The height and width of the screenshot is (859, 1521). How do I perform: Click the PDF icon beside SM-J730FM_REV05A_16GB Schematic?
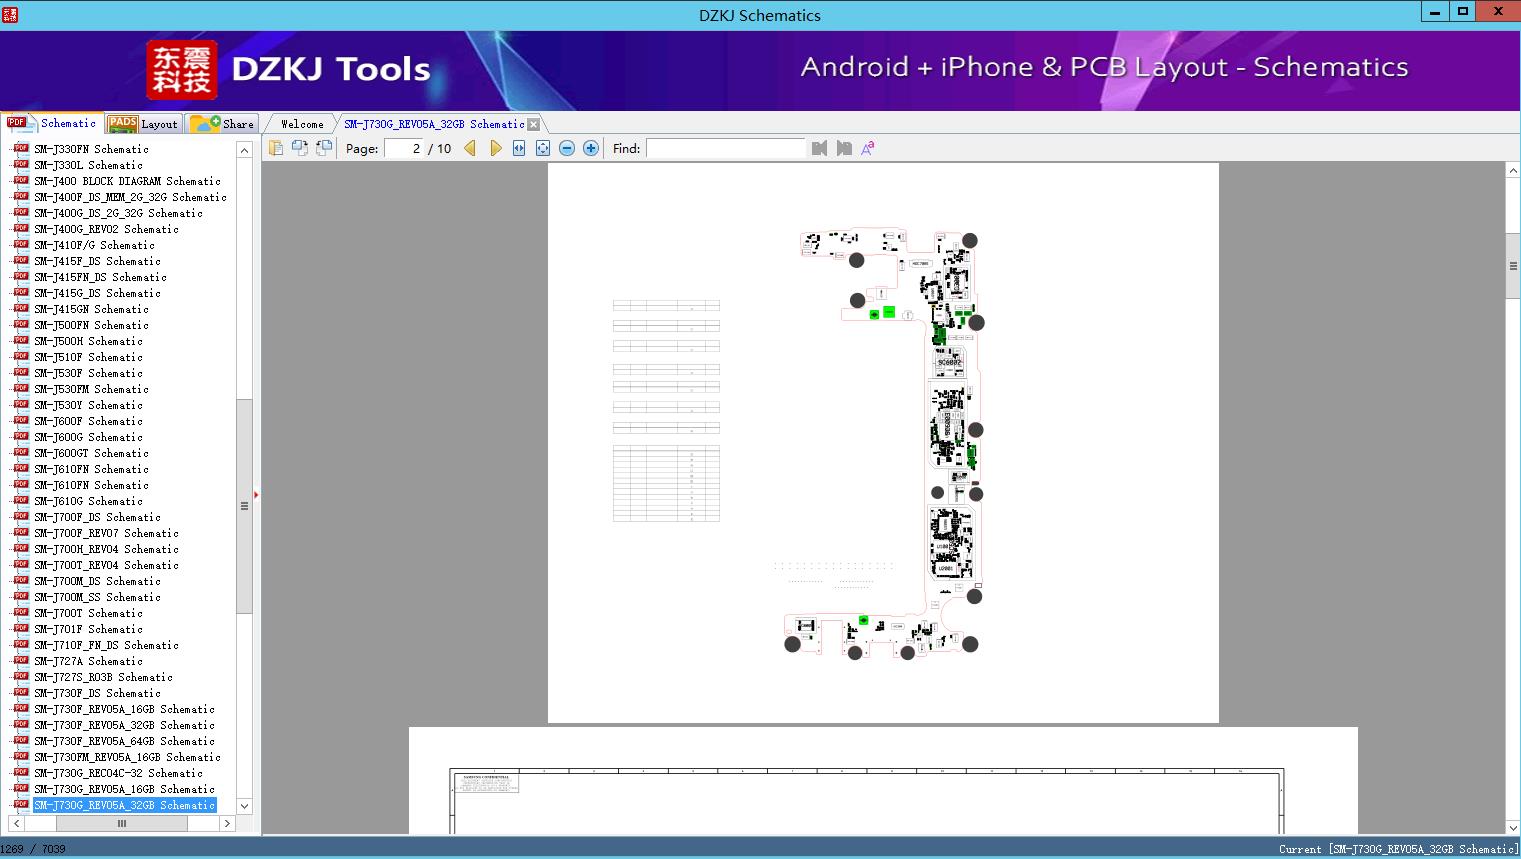21,756
